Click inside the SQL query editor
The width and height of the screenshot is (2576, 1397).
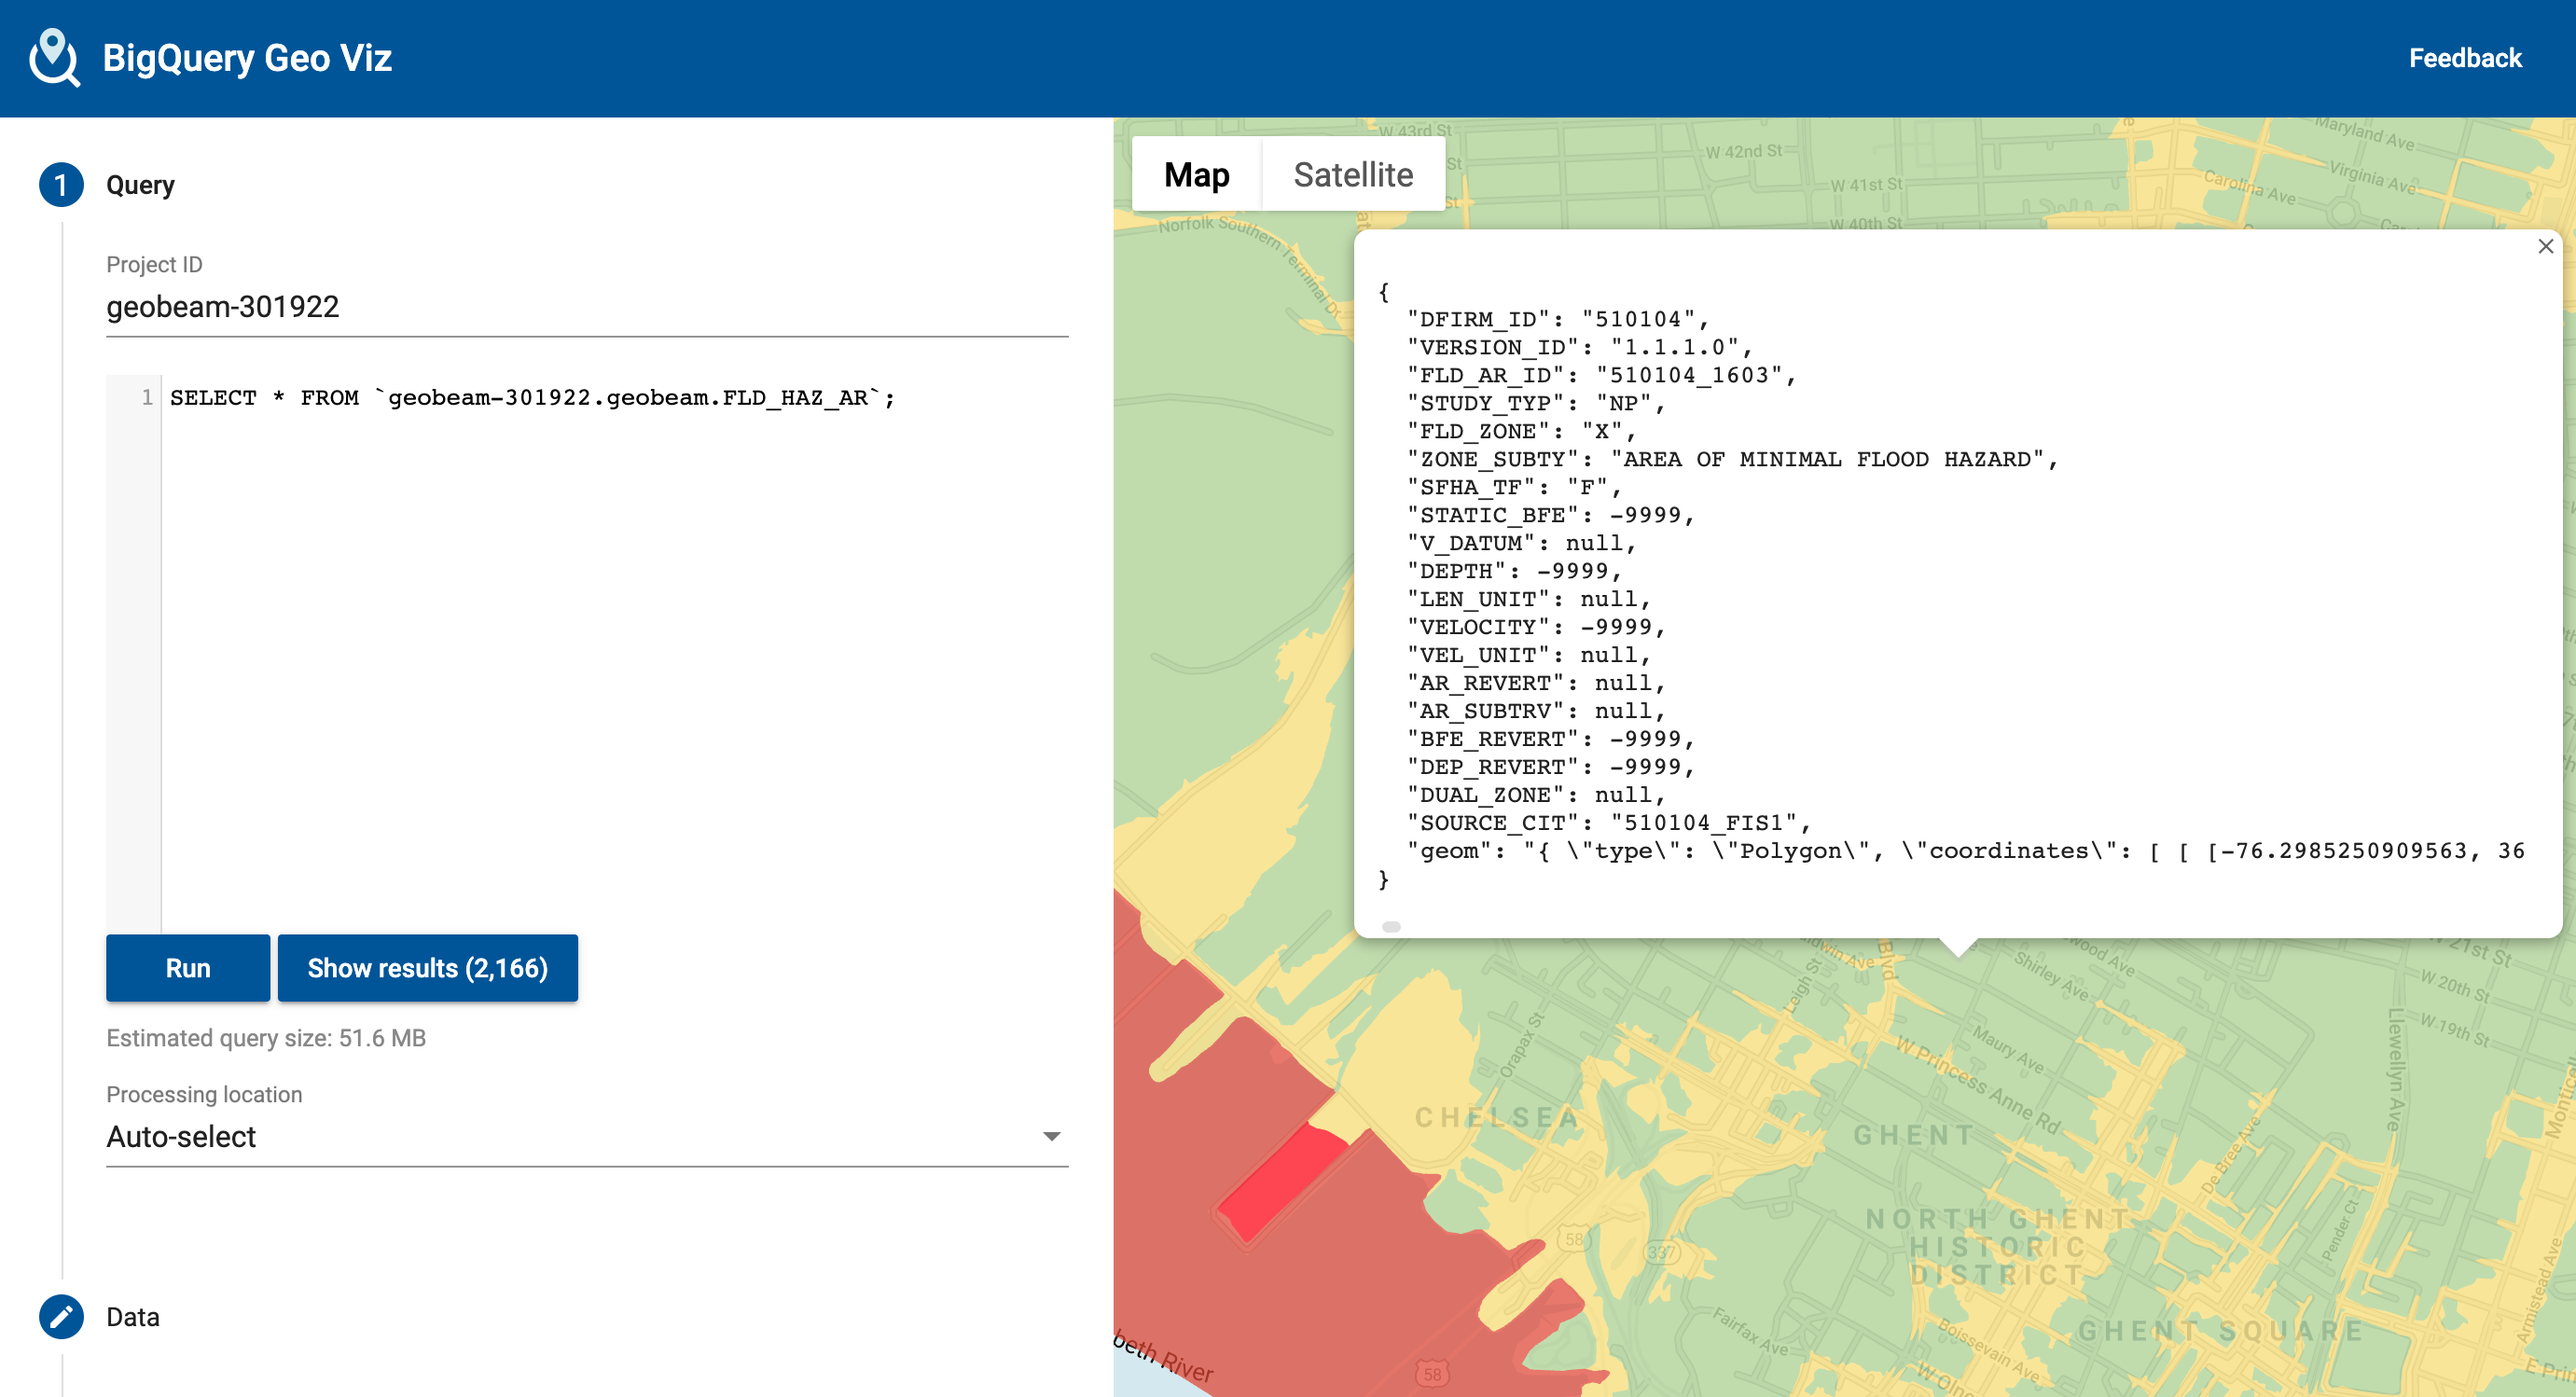614,654
